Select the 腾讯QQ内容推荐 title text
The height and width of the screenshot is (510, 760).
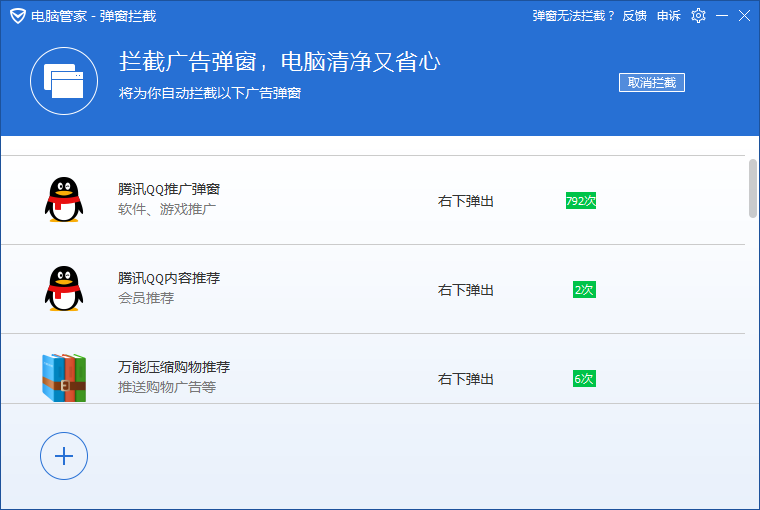(x=169, y=278)
